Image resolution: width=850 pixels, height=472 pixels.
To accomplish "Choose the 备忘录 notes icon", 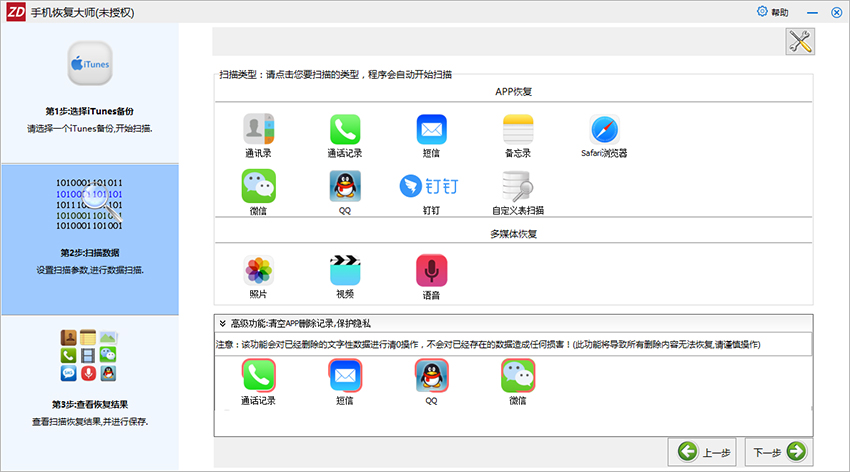I will 518,130.
